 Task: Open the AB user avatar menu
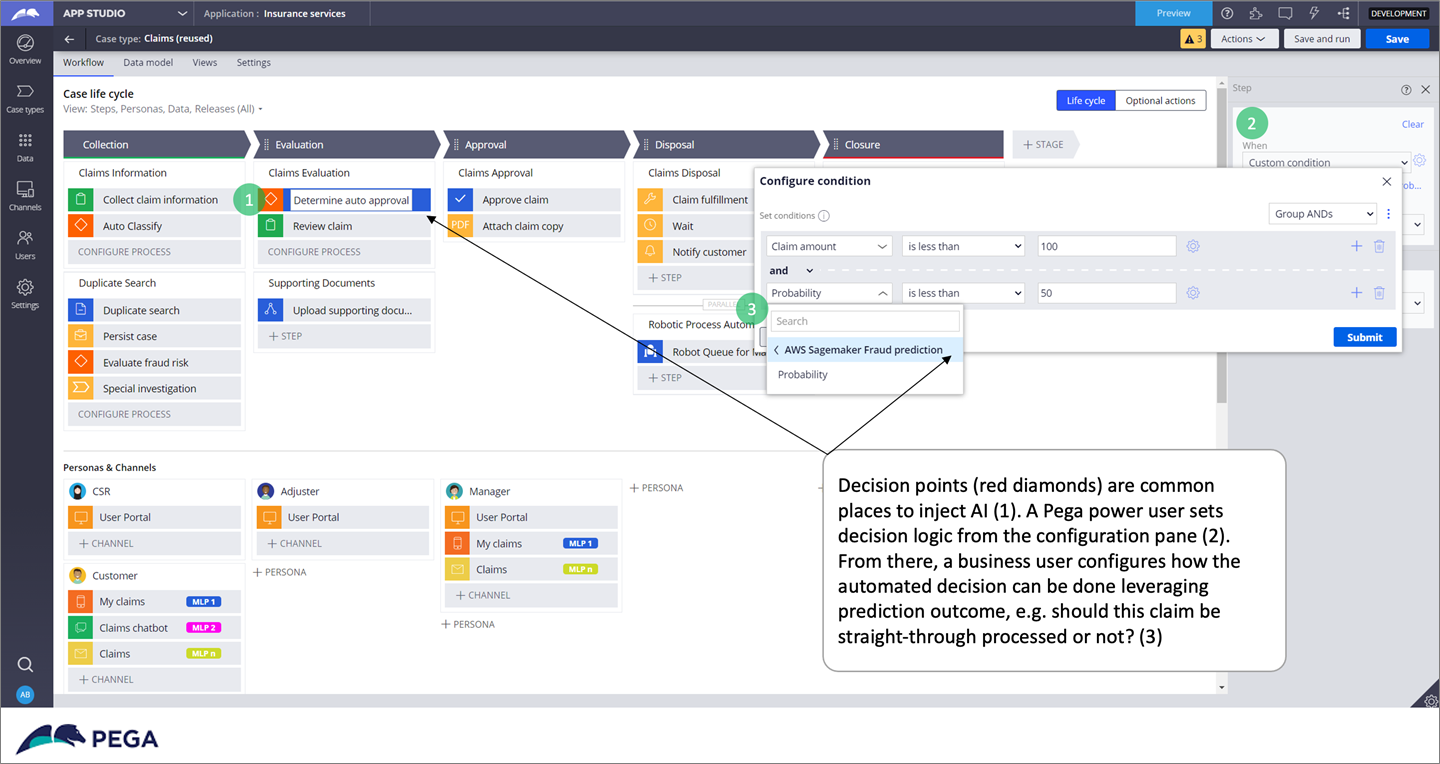[26, 696]
